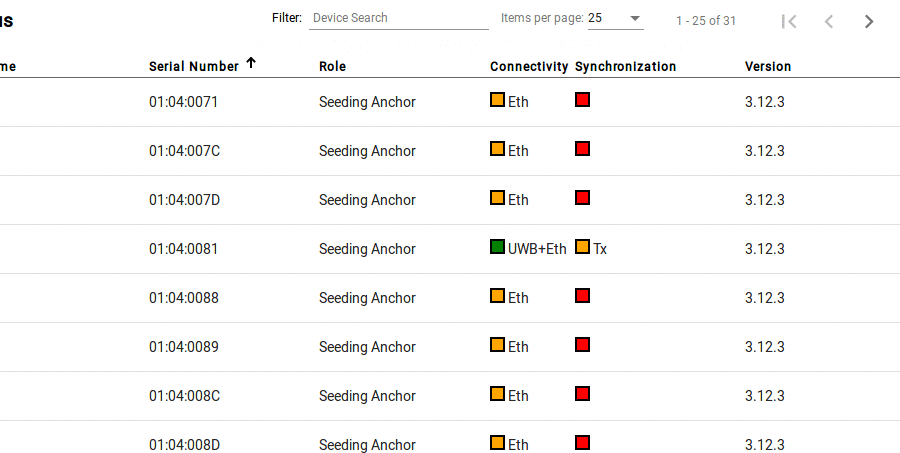Click red synchronization status of 01:04:0071
Image resolution: width=900 pixels, height=453 pixels.
point(583,100)
